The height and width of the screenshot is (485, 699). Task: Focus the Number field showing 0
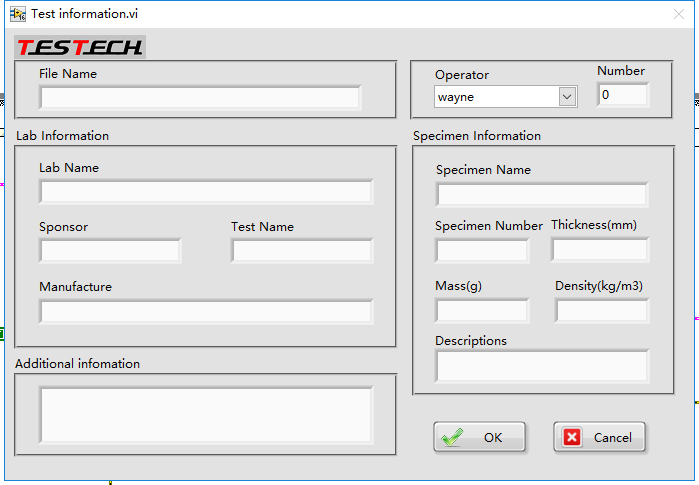point(622,95)
